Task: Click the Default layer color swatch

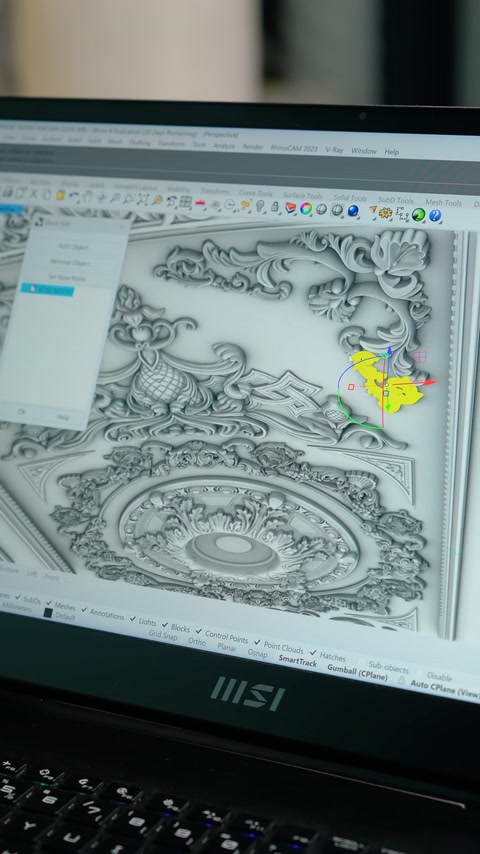Action: click(48, 613)
